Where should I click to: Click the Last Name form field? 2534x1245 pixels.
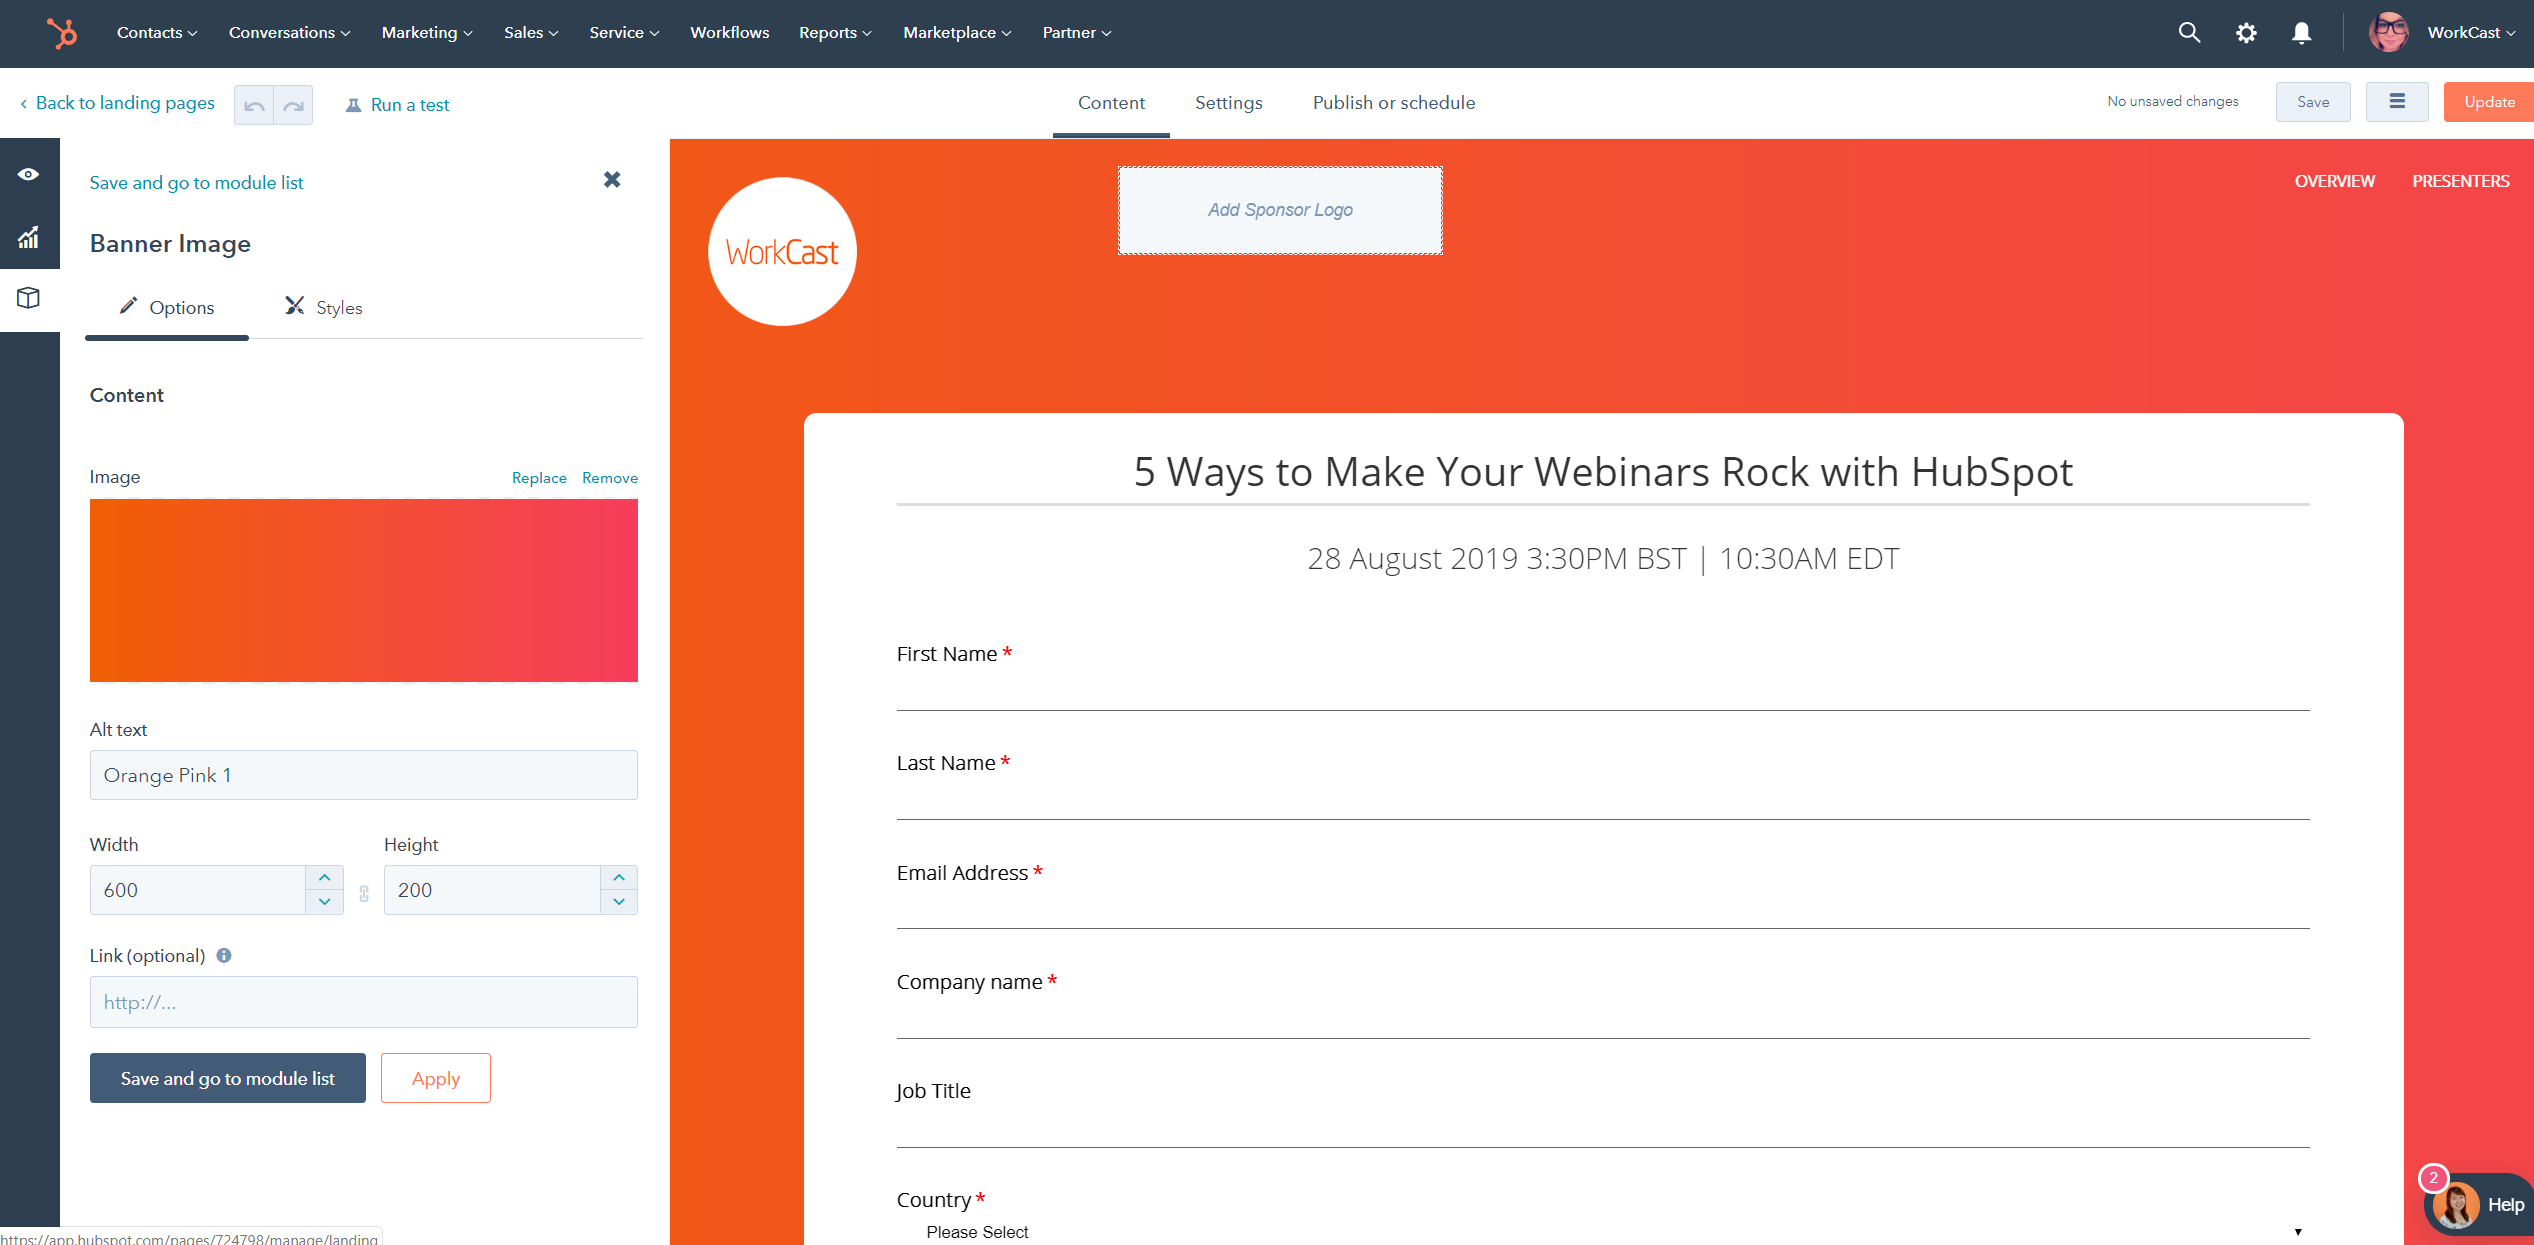(1603, 799)
